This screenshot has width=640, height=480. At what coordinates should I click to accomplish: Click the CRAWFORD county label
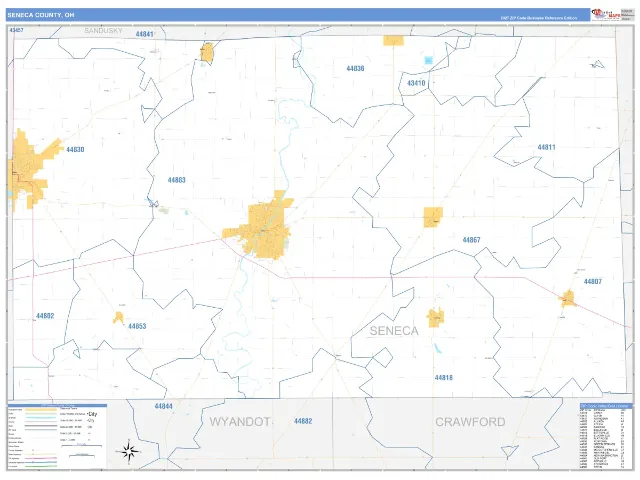click(x=470, y=422)
